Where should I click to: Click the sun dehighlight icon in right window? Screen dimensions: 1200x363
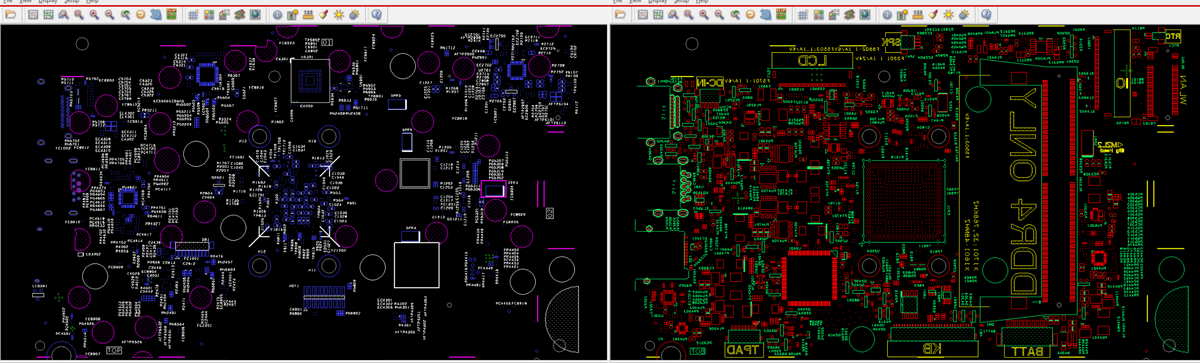pyautogui.click(x=949, y=14)
